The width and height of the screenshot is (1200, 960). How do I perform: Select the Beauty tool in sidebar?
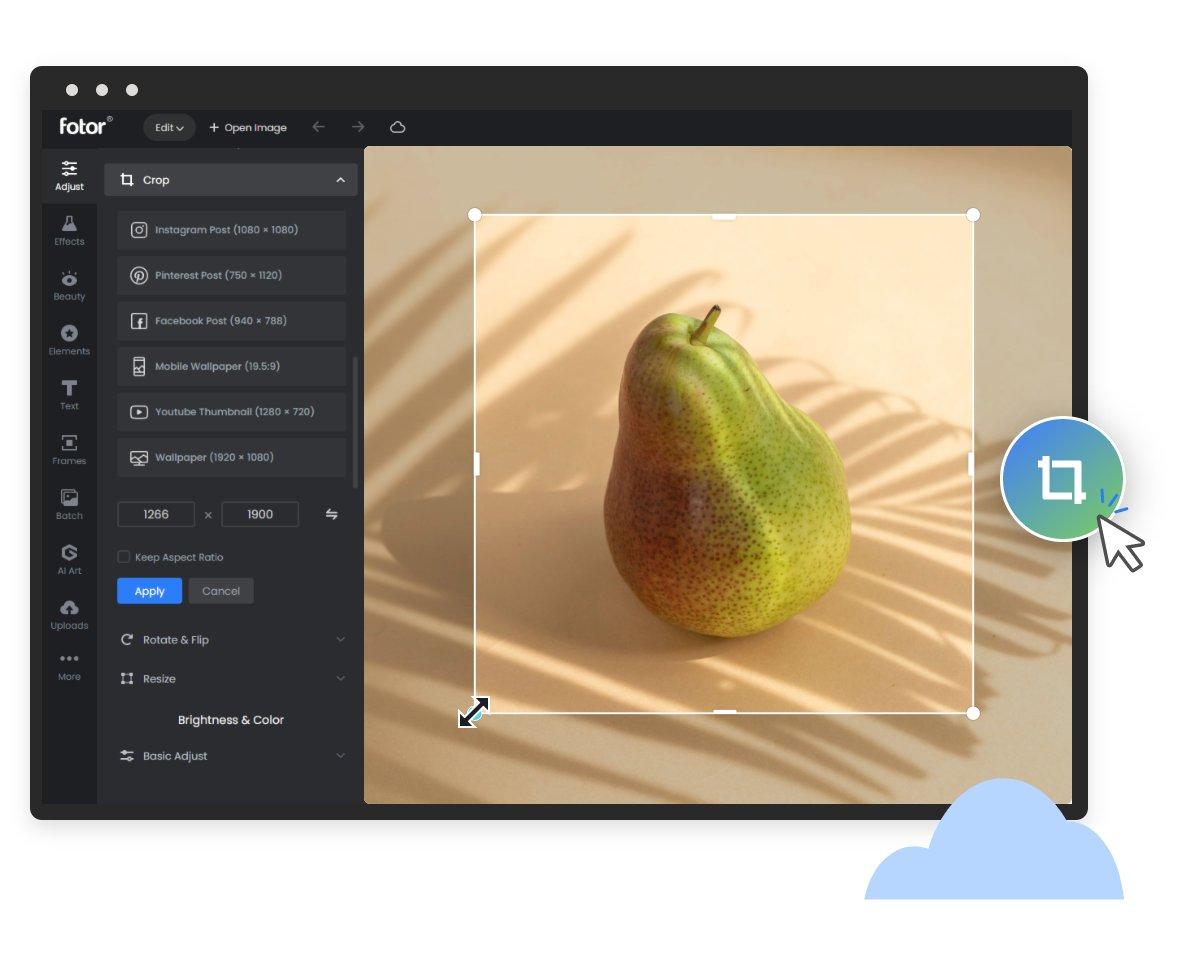pyautogui.click(x=68, y=284)
